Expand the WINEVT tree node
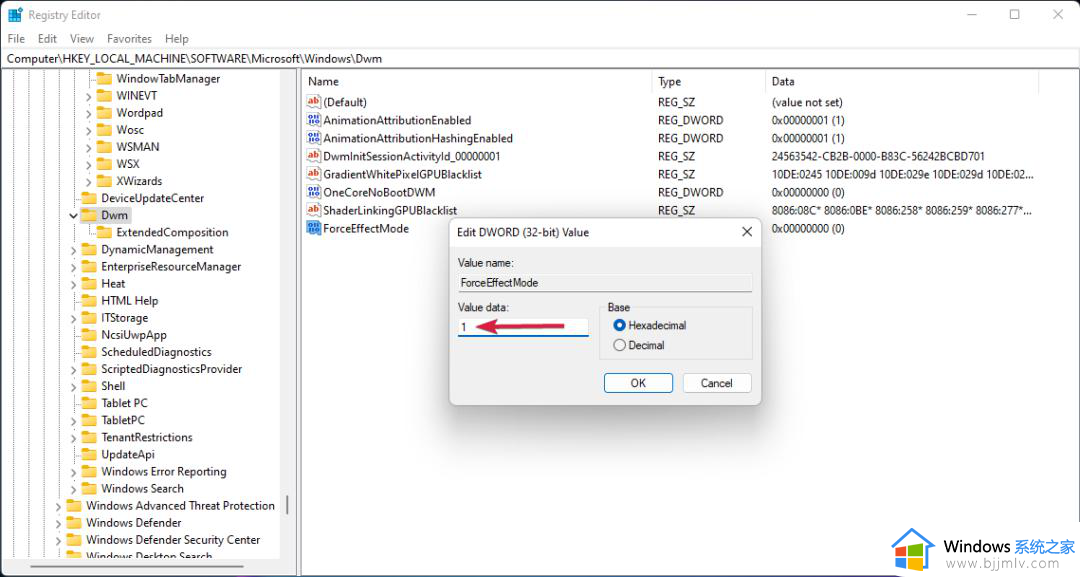 [x=88, y=96]
